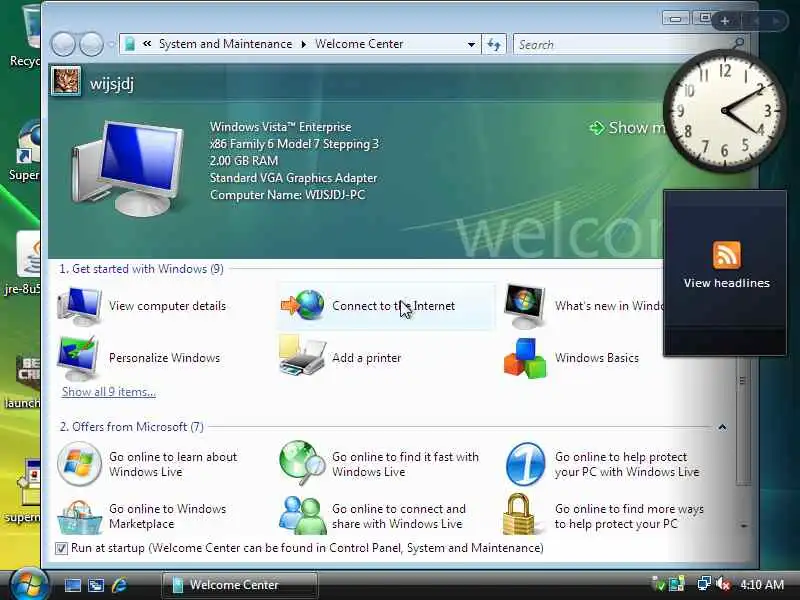The image size is (800, 600).
Task: Click the Add a printer icon
Action: click(x=303, y=356)
